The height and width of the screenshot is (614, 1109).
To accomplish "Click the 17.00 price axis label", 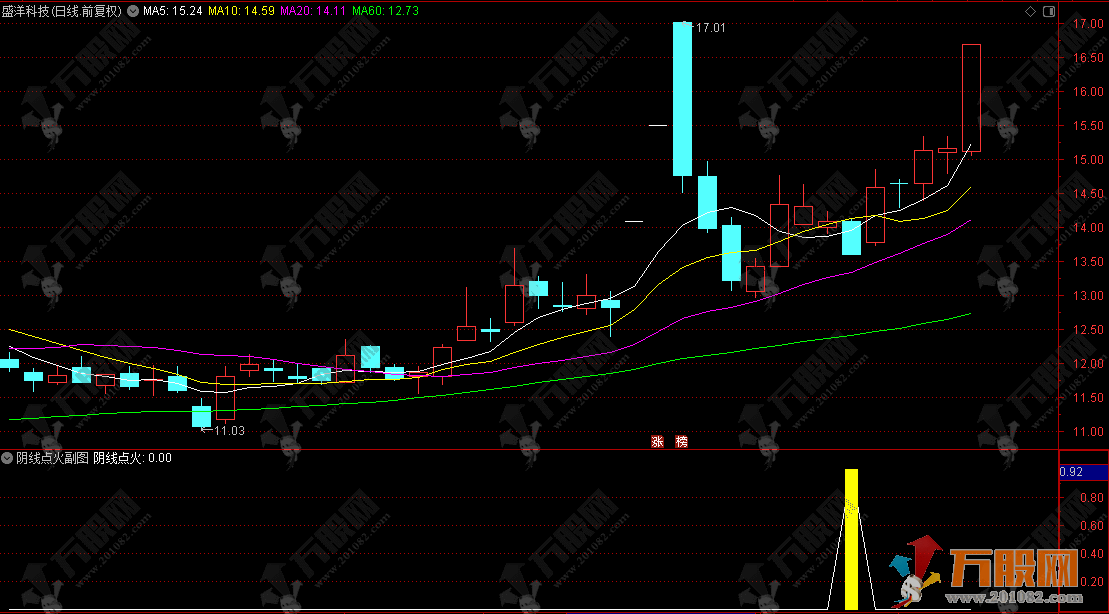I will coord(1088,23).
